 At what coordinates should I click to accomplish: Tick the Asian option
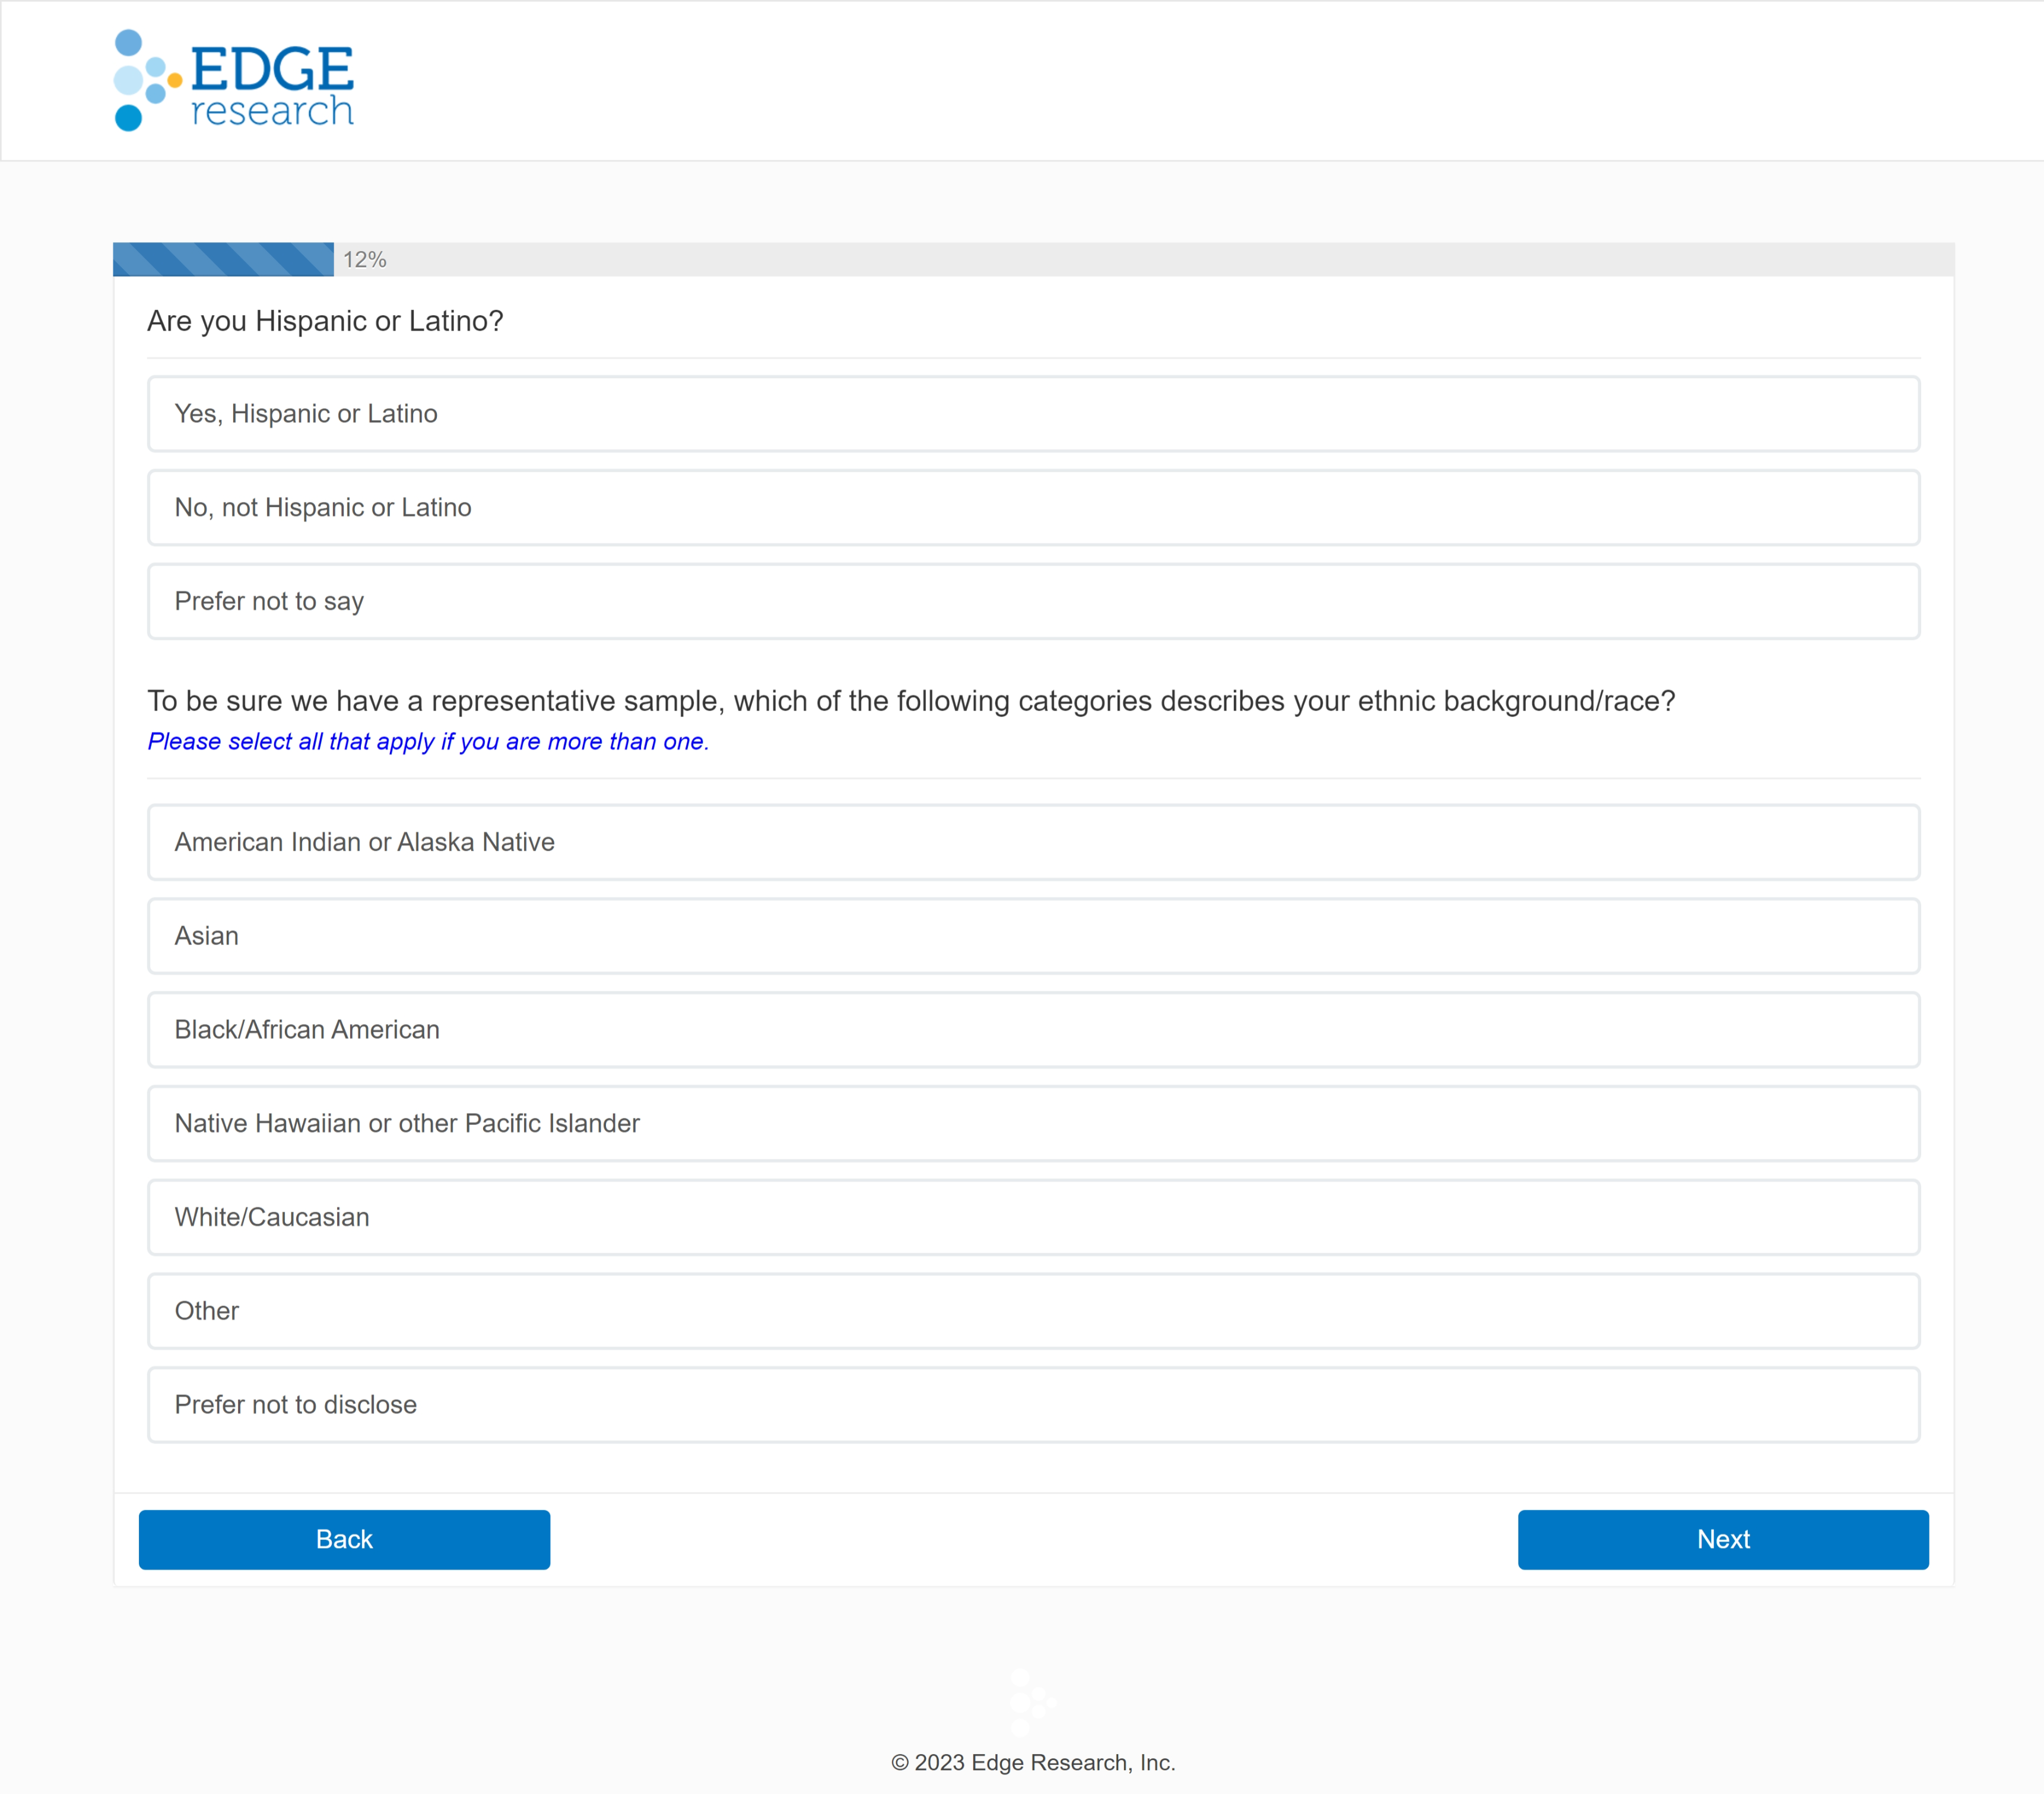(x=1033, y=936)
